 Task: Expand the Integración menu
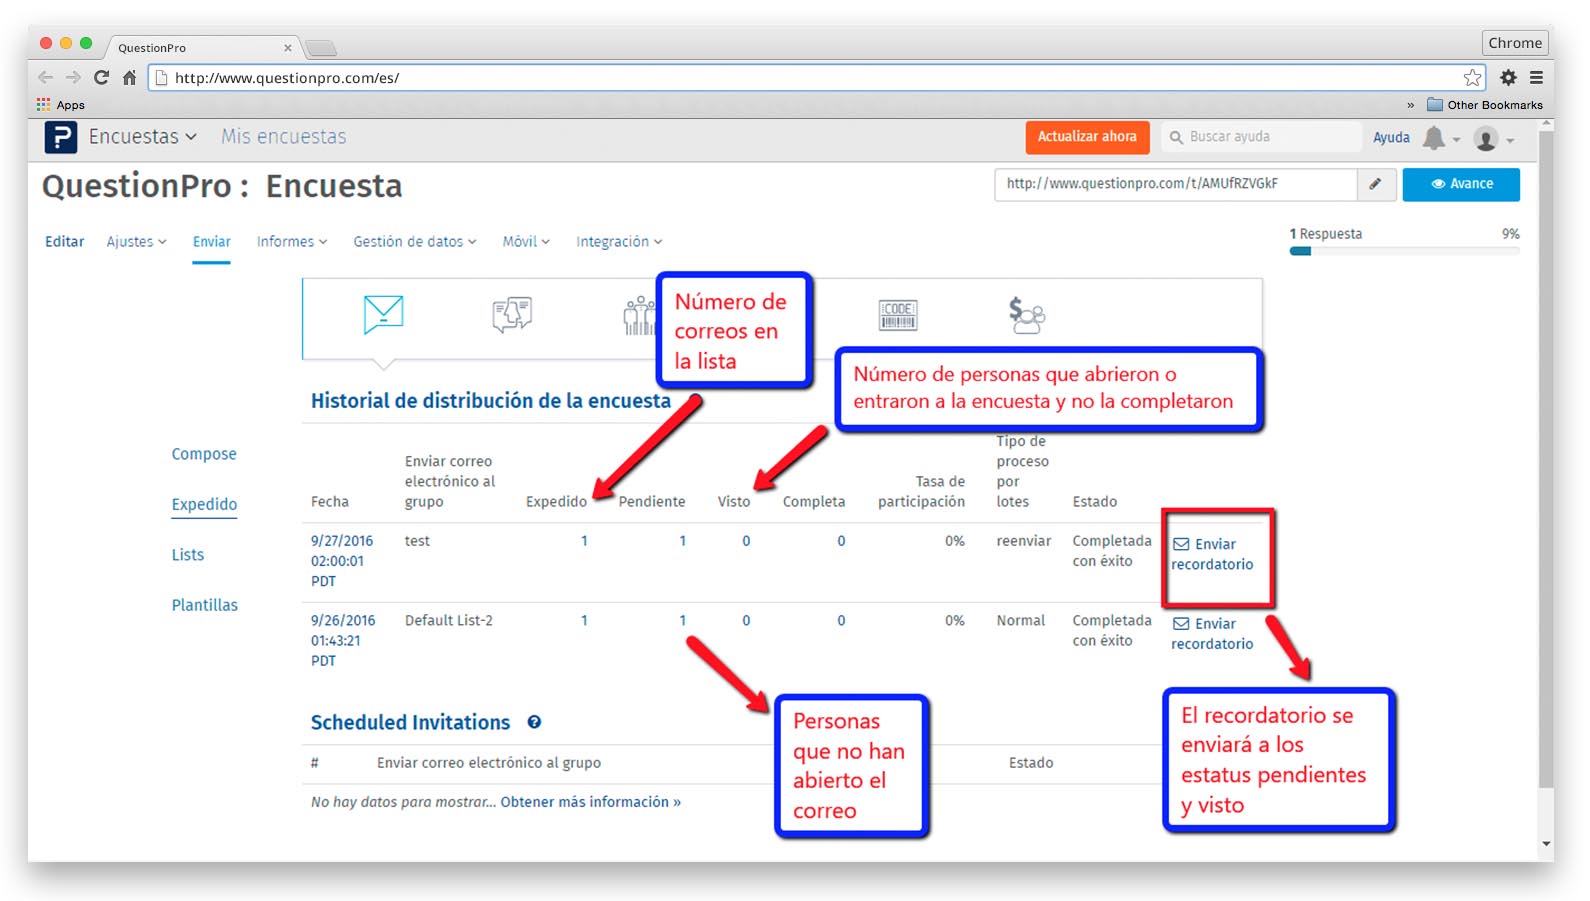(619, 241)
